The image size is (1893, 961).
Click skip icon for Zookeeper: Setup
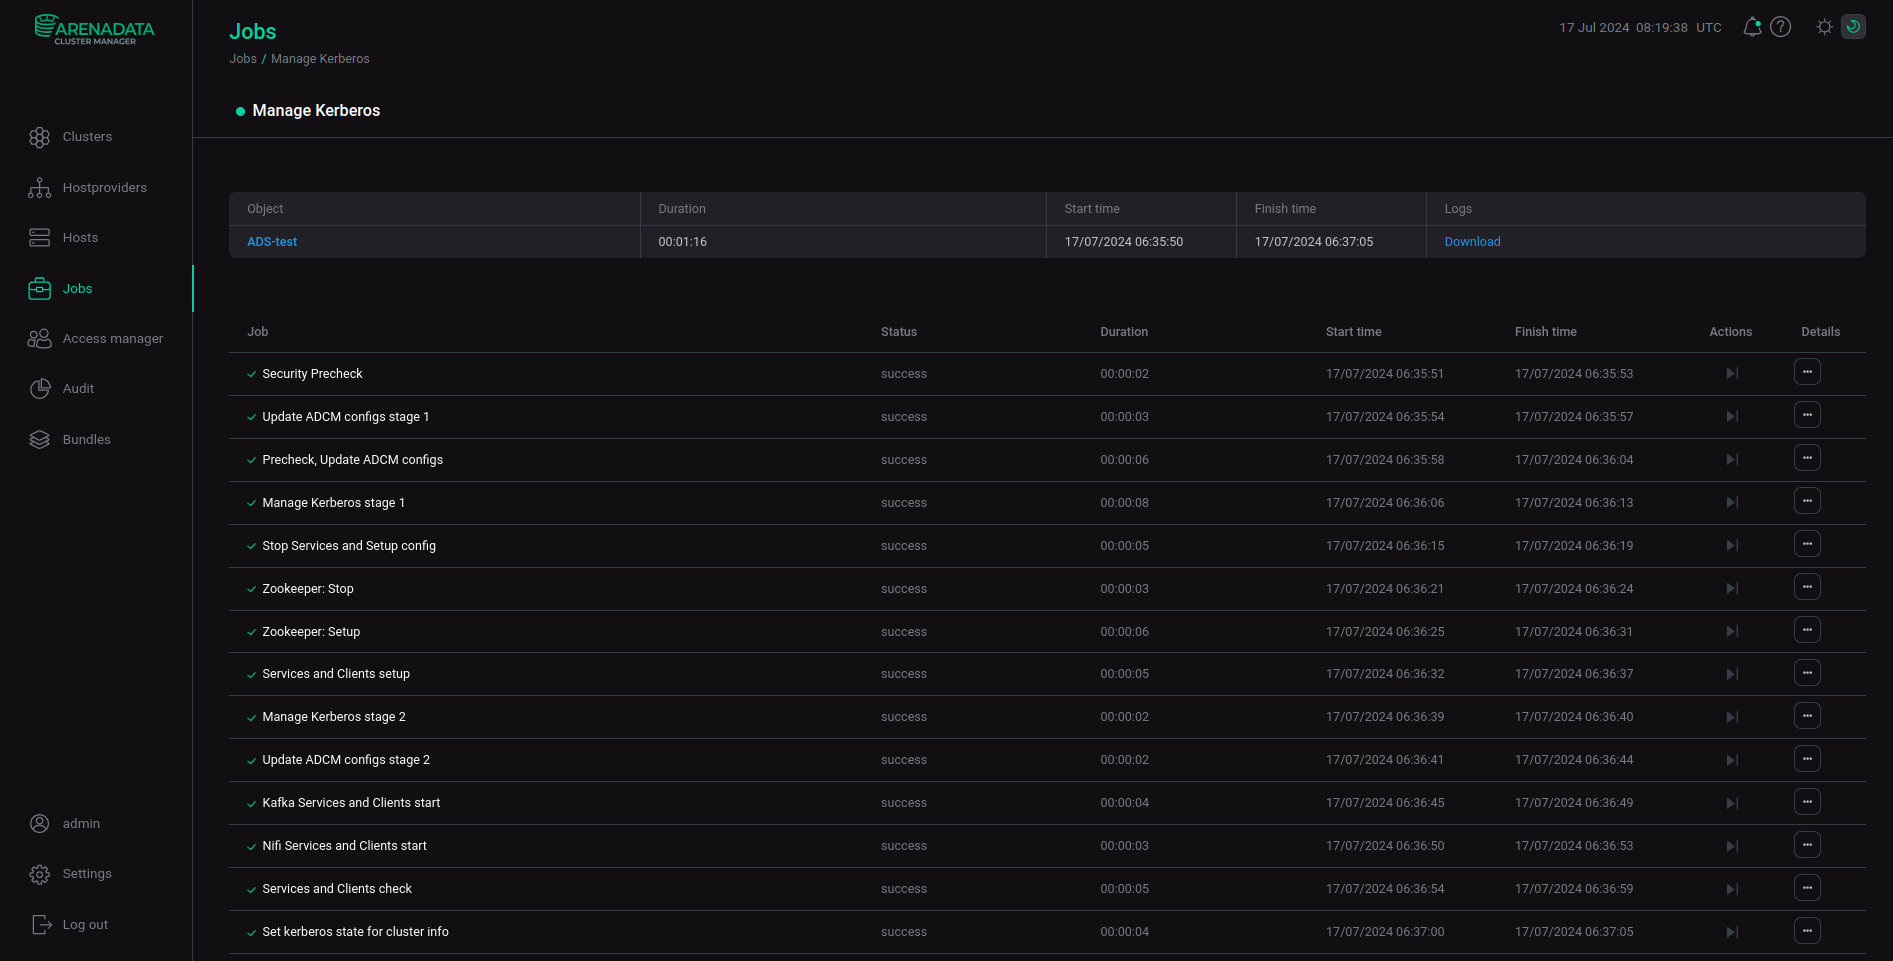pyautogui.click(x=1732, y=632)
